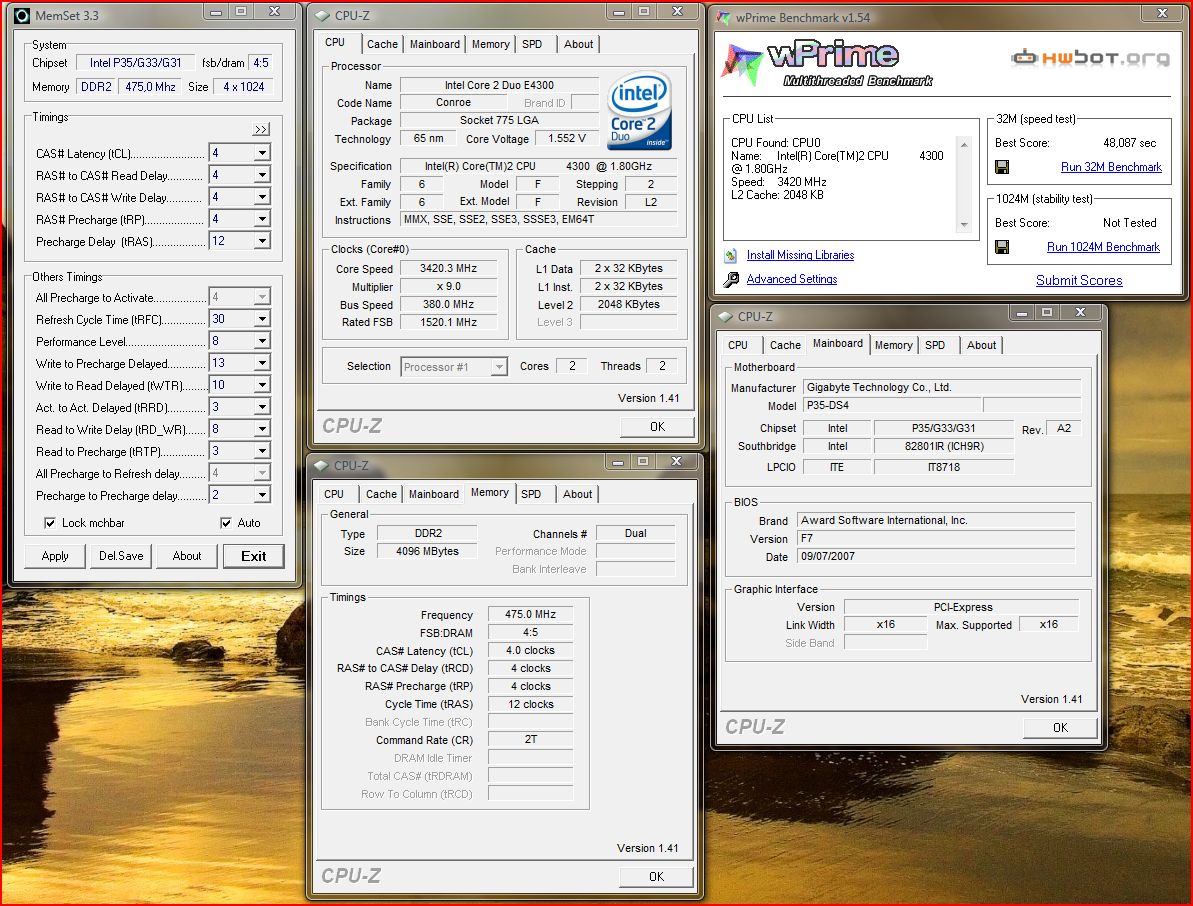Toggle the Lock mchbar checkbox
Screen dimensions: 1193x906
pyautogui.click(x=50, y=523)
